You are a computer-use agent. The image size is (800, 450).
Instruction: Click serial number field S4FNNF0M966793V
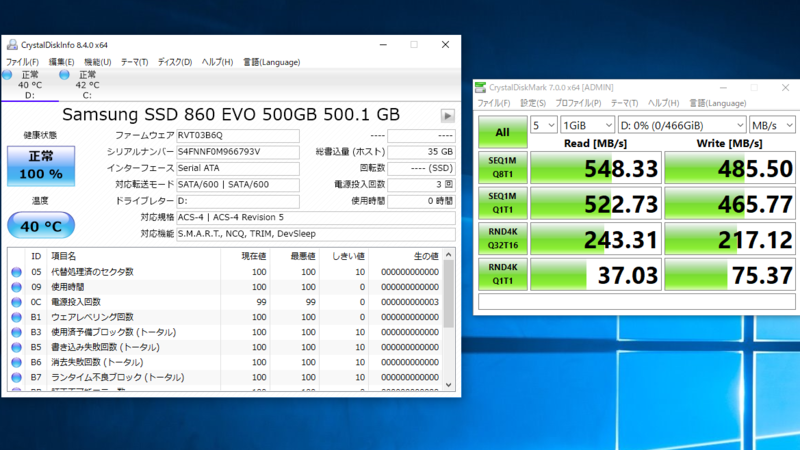coord(238,152)
